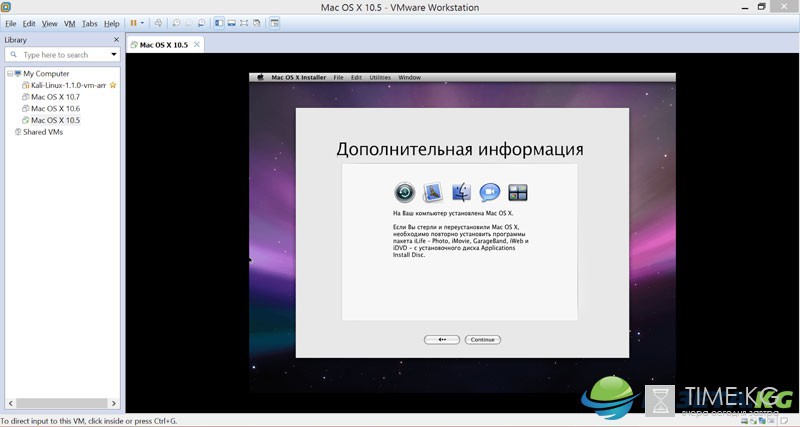Open the installer's Utilities menu
Viewport: 800px width, 427px height.
380,78
